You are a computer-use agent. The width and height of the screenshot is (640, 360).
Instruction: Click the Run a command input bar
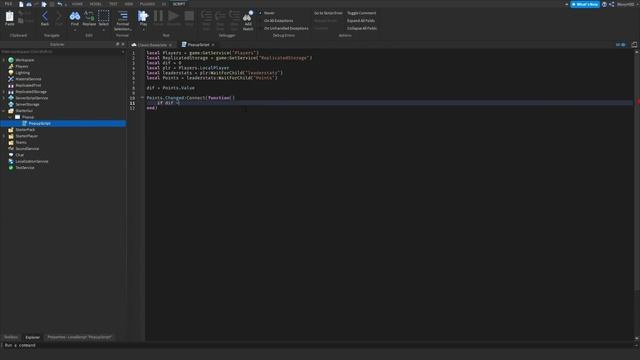[318, 345]
